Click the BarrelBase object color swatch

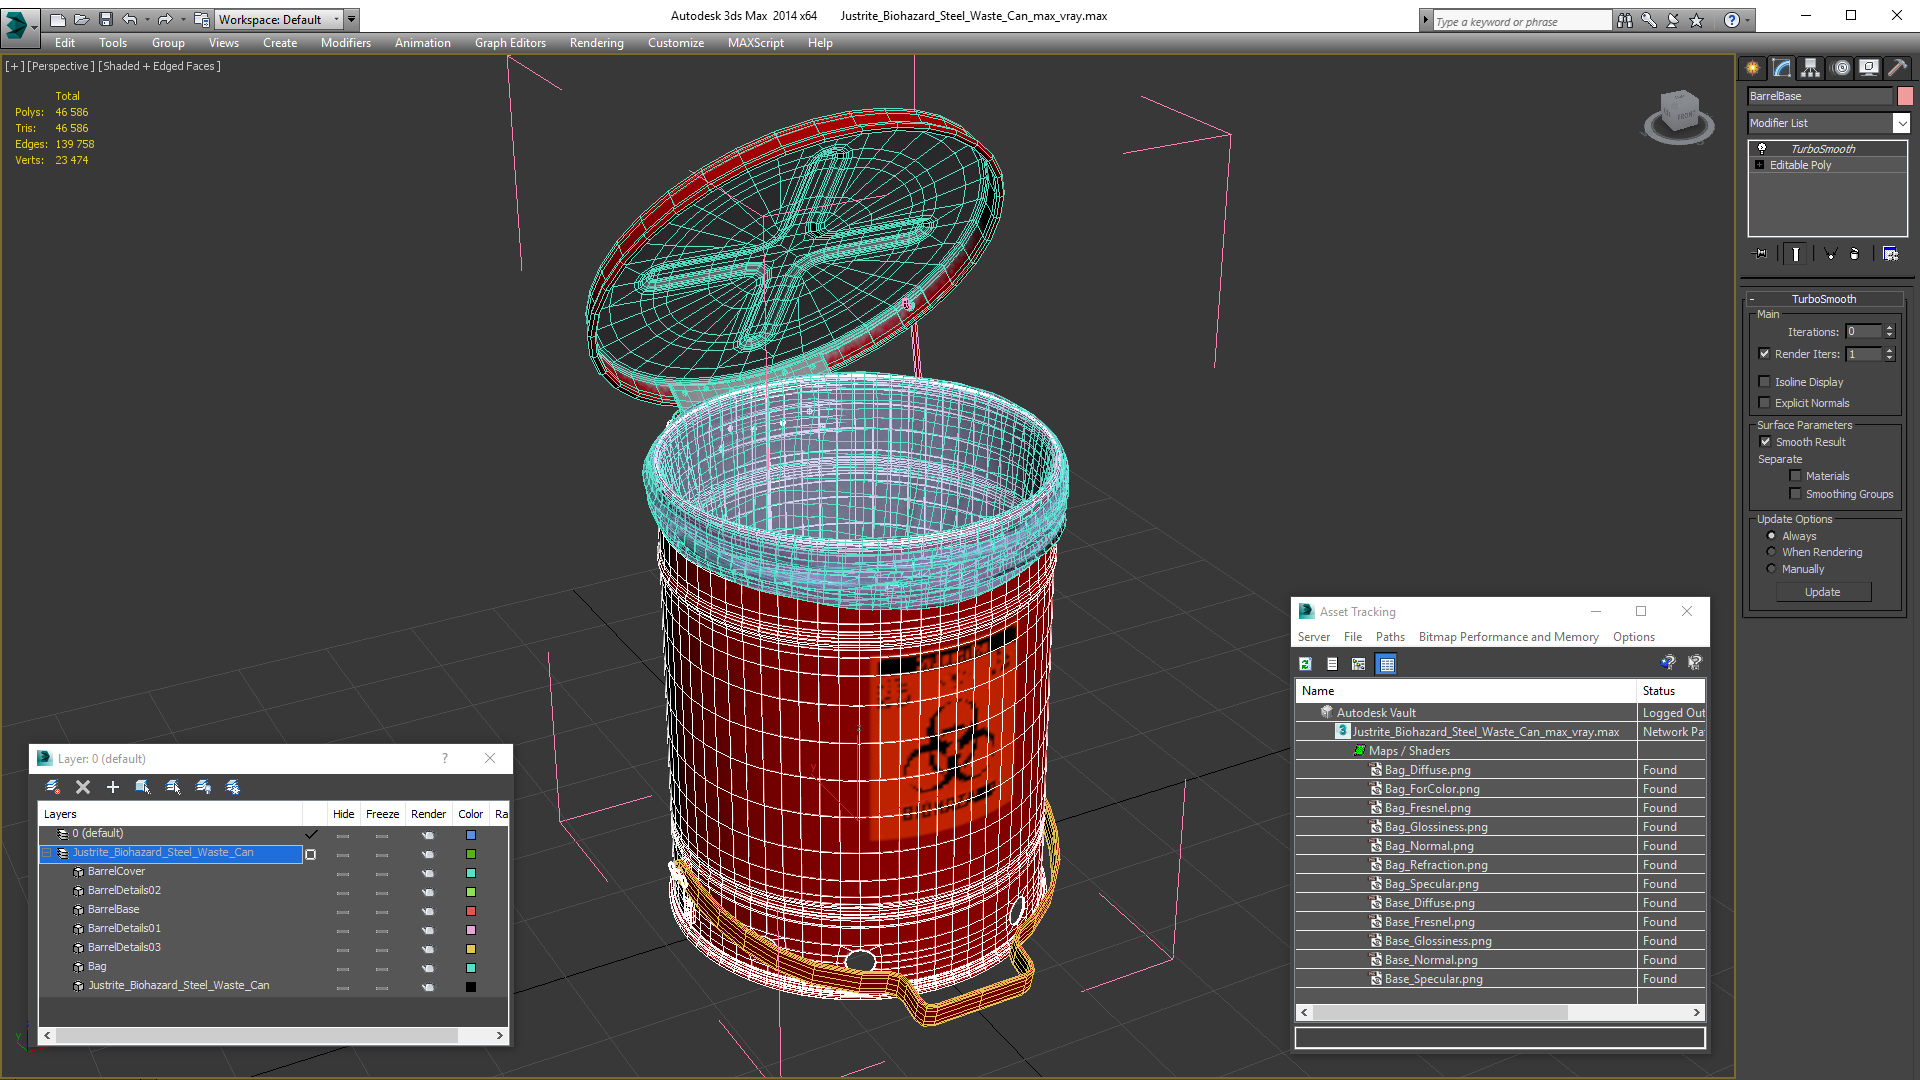[1905, 96]
